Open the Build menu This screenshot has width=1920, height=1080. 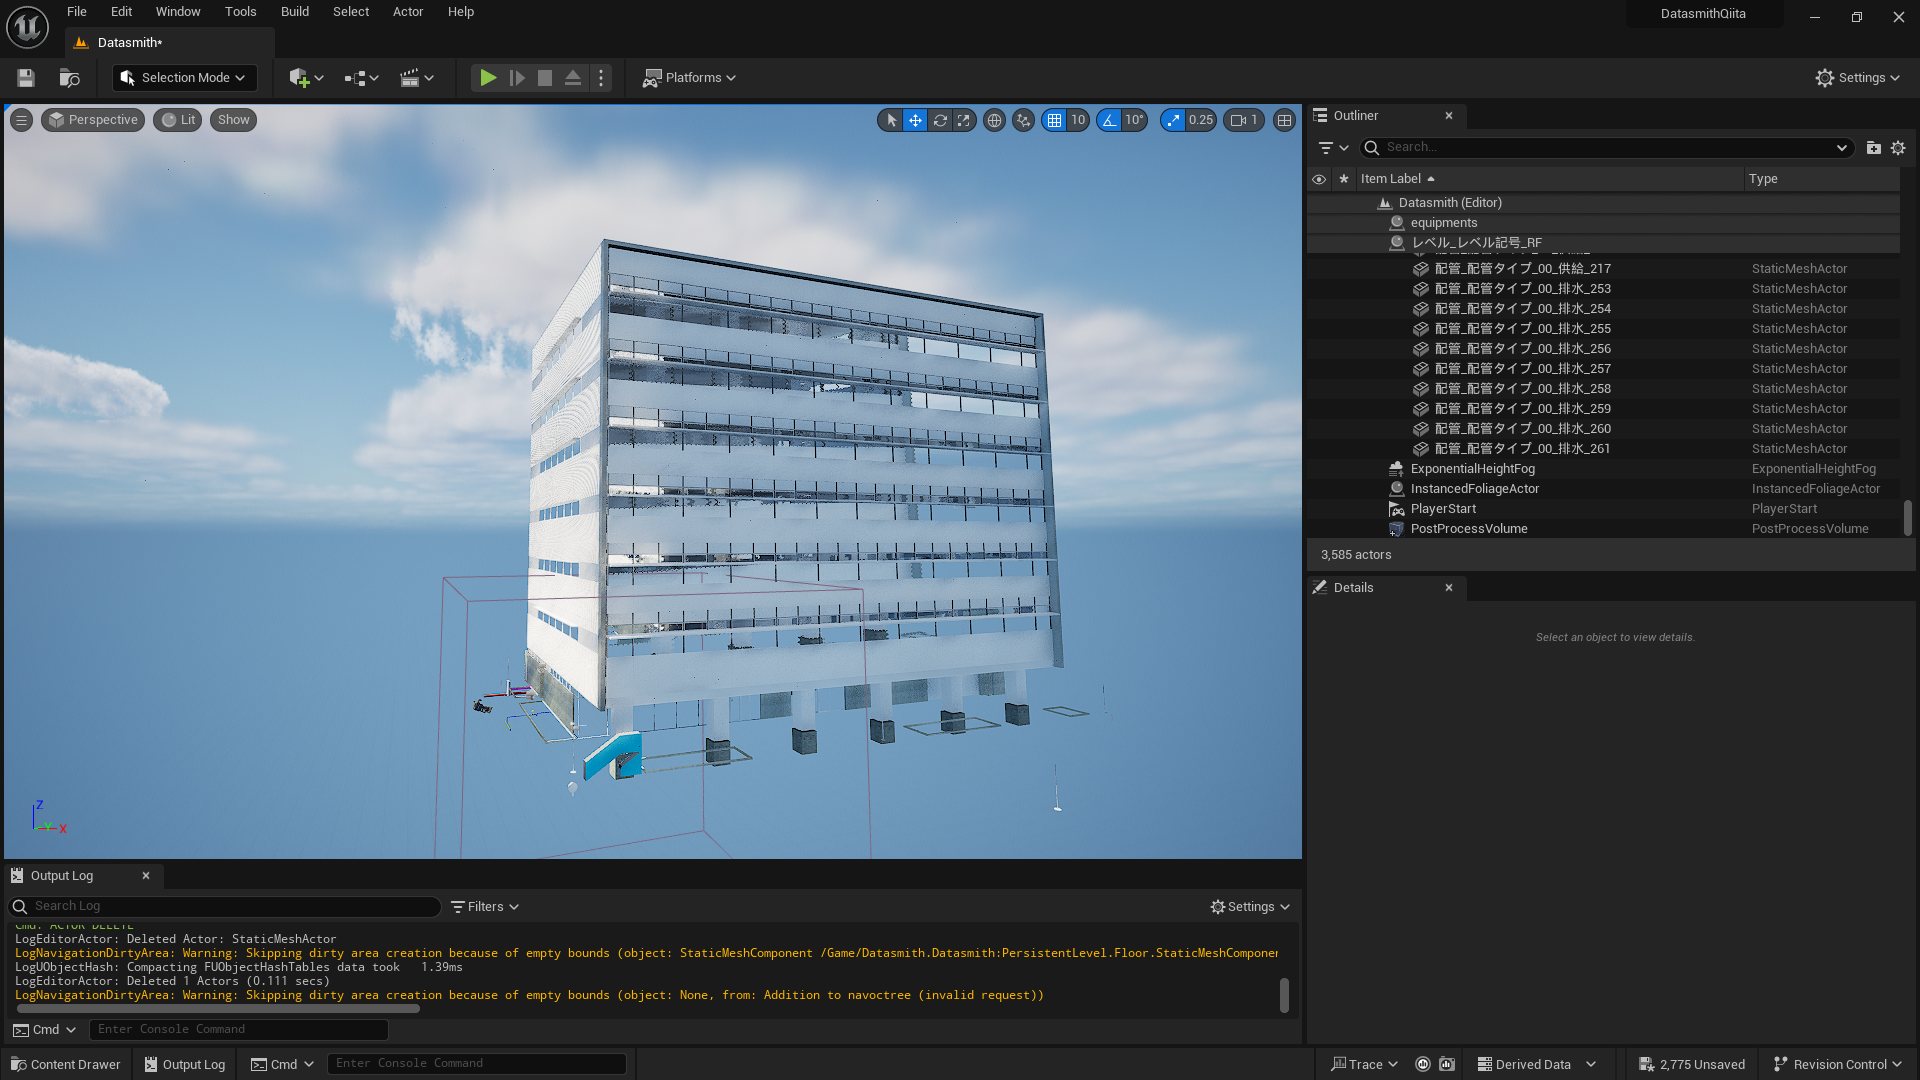coord(294,11)
